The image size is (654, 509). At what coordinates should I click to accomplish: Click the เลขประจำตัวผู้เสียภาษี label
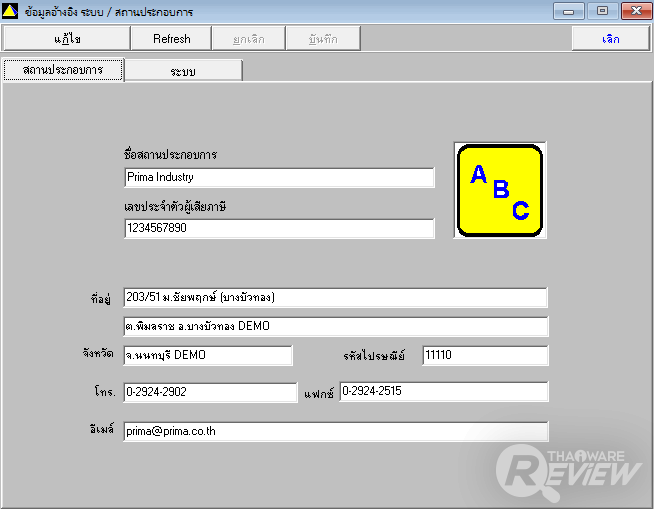(175, 206)
